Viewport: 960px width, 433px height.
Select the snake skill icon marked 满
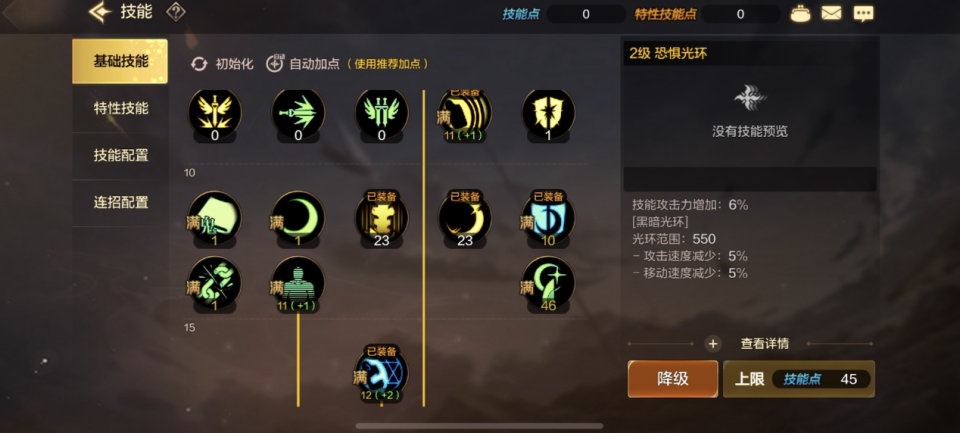coord(214,284)
